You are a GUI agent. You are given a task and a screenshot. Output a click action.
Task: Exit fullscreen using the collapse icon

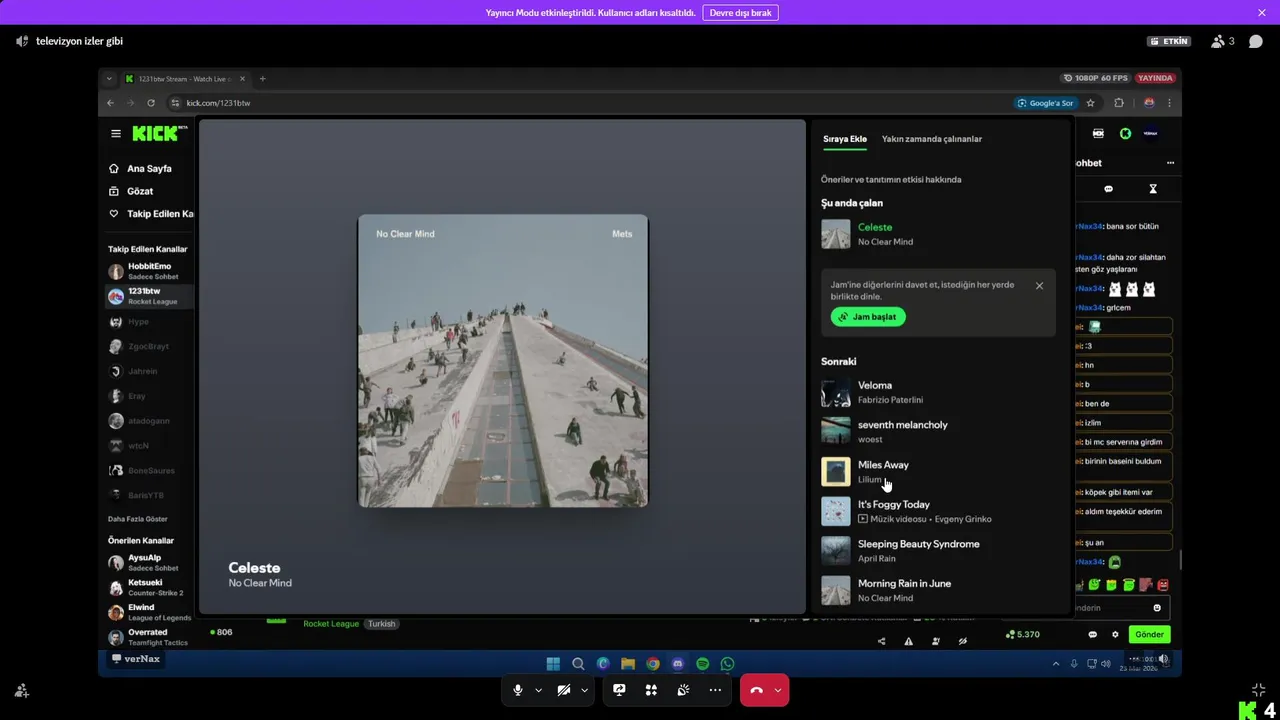(1258, 690)
